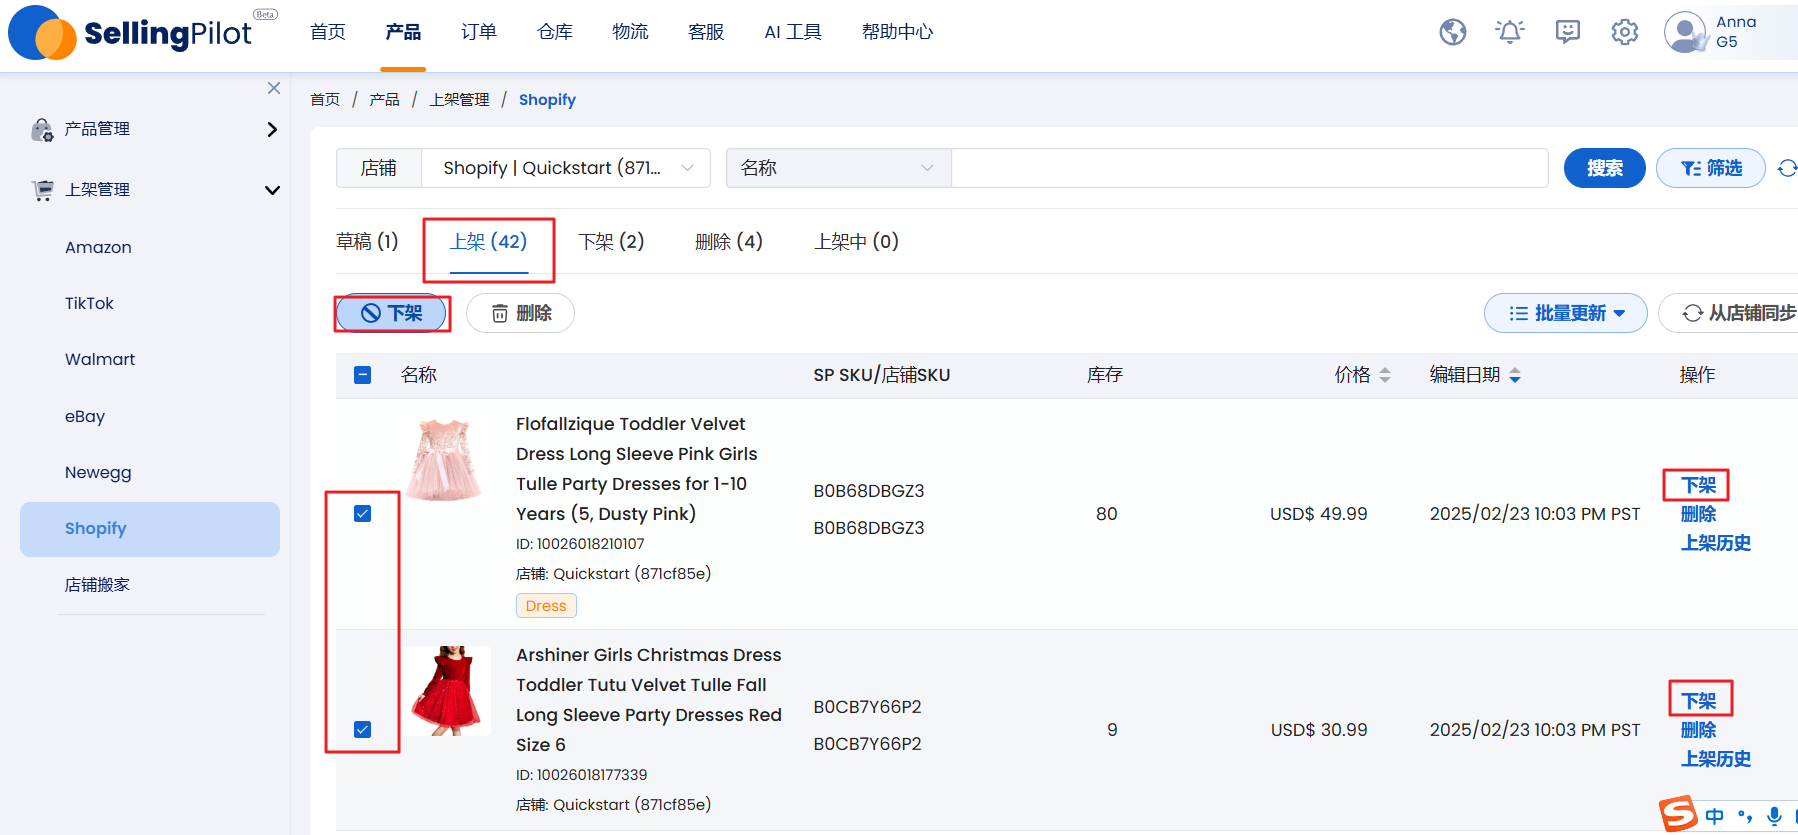
Task: Click the refresh icon beside 筛选
Action: tap(1786, 168)
